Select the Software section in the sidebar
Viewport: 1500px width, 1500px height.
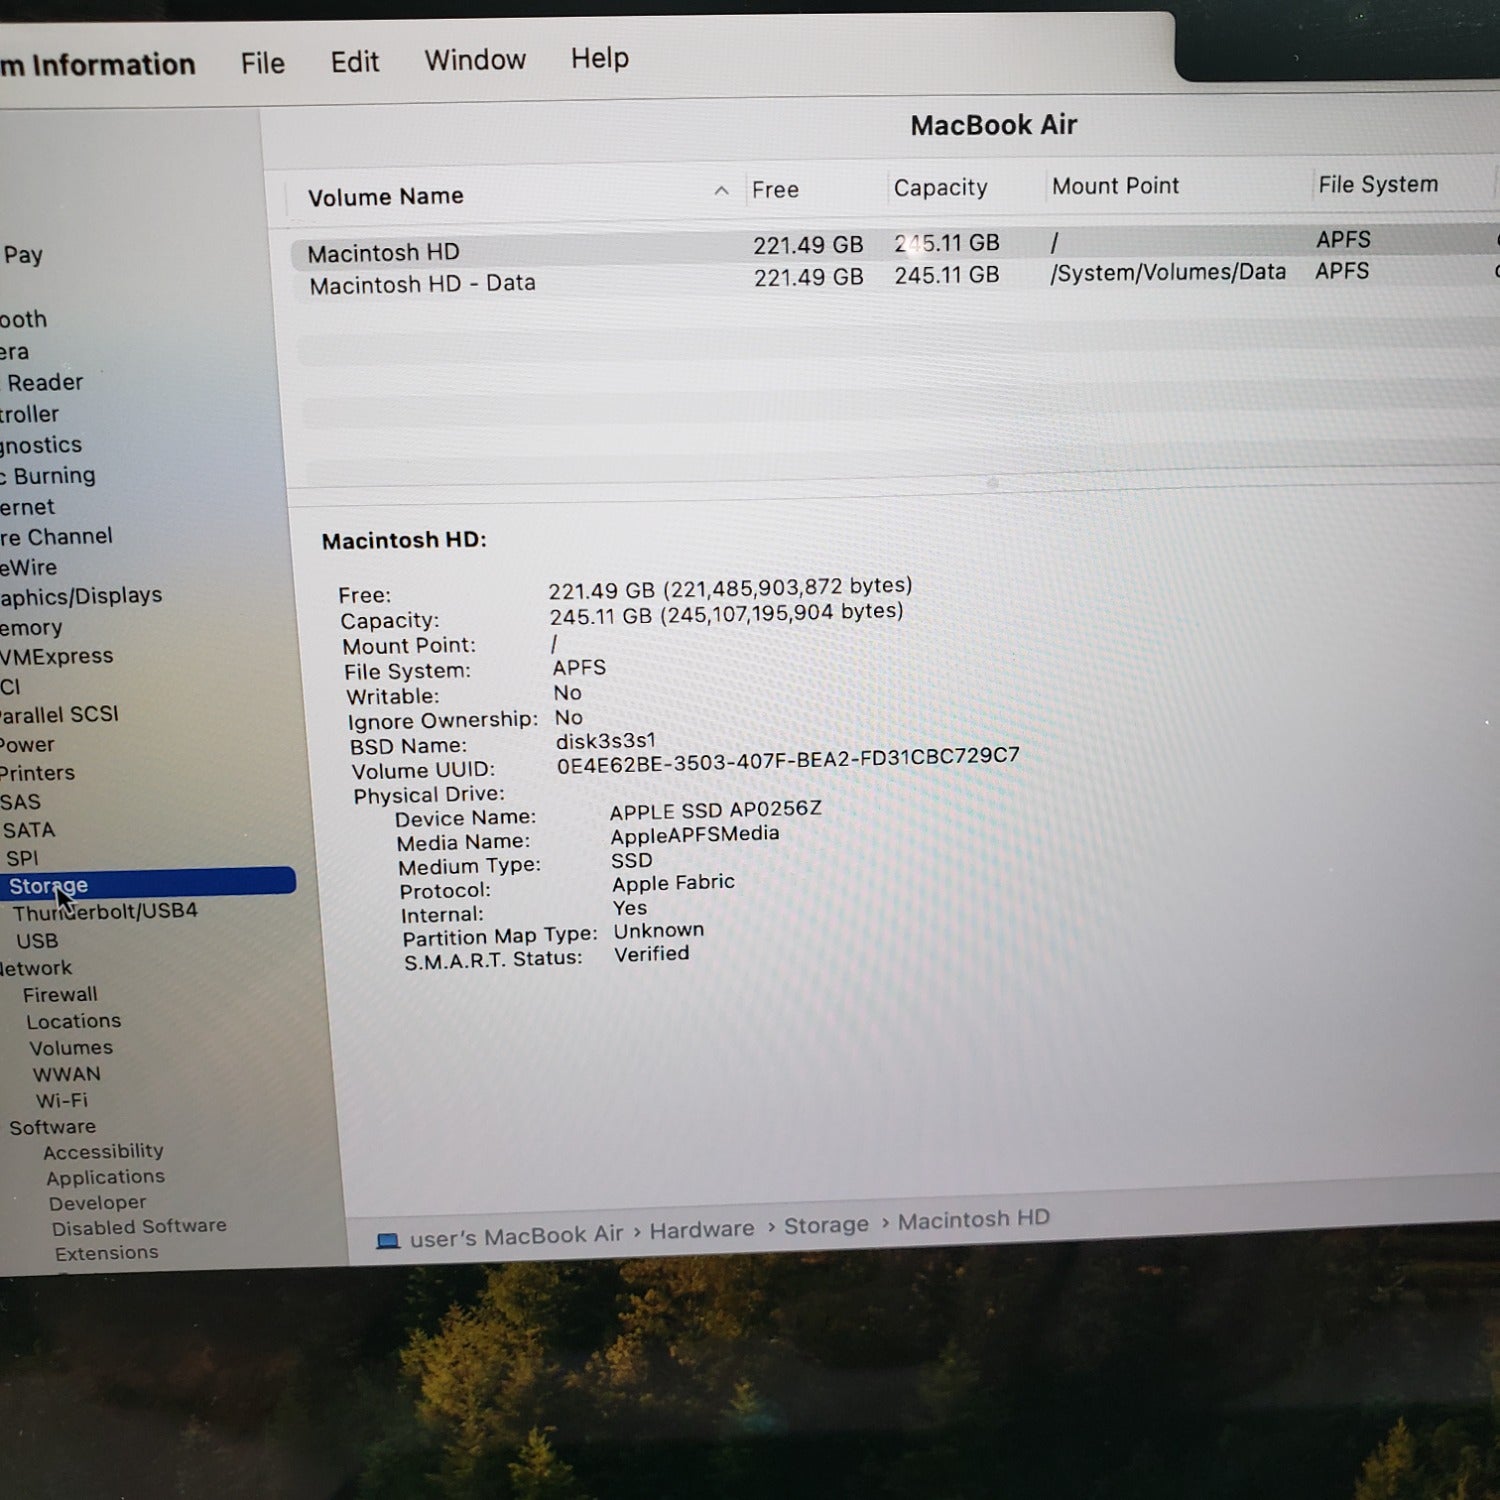[x=52, y=1127]
